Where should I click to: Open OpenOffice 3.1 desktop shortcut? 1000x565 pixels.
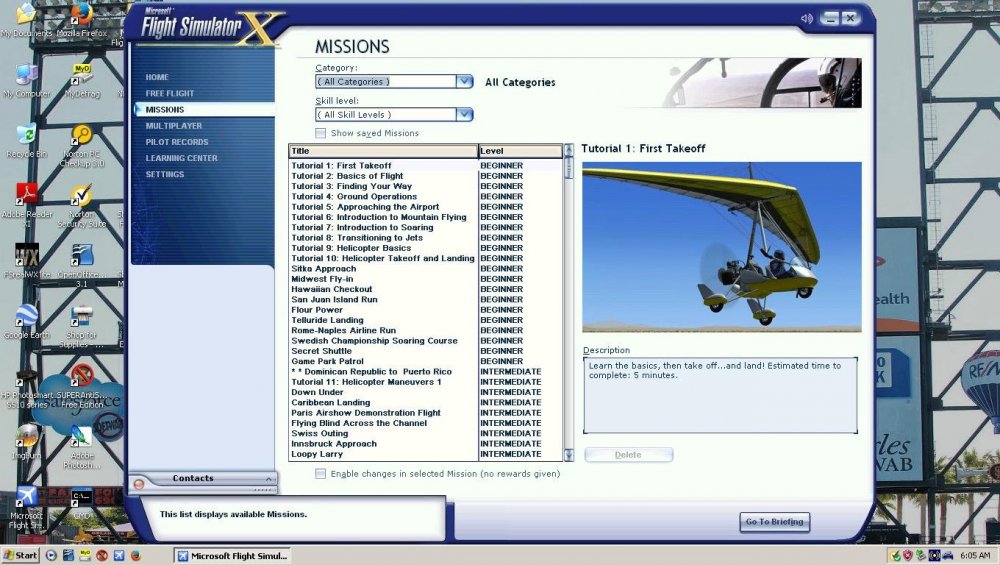click(82, 265)
